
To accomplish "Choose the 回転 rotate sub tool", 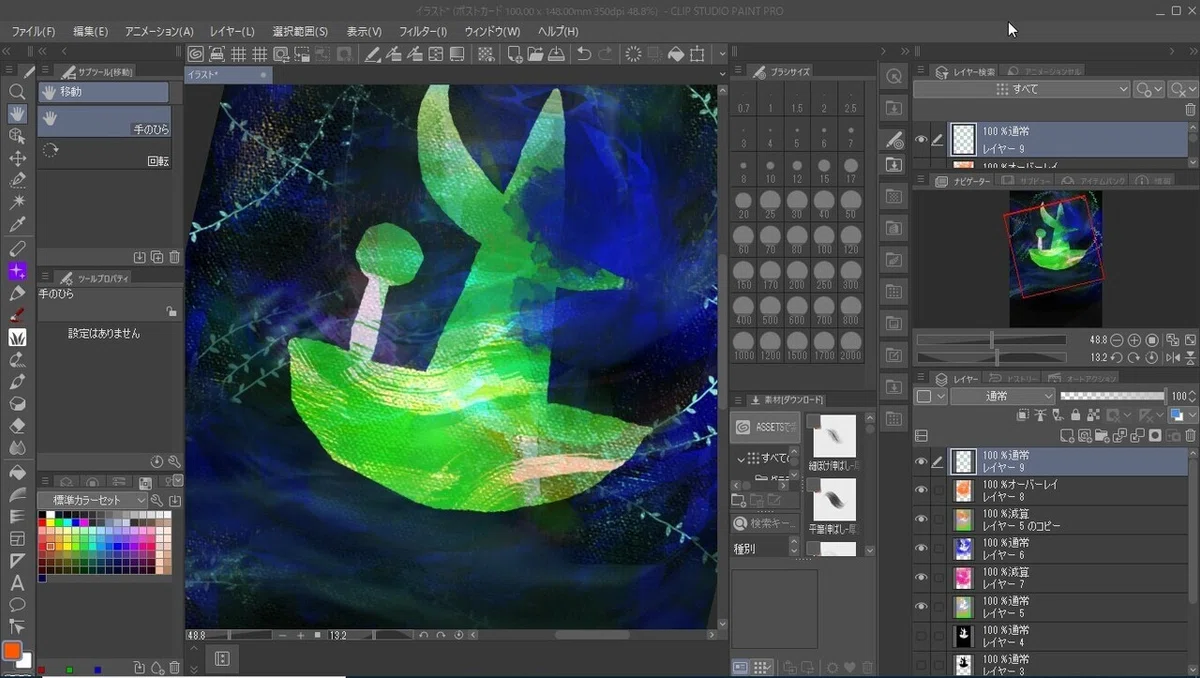I will tap(104, 152).
